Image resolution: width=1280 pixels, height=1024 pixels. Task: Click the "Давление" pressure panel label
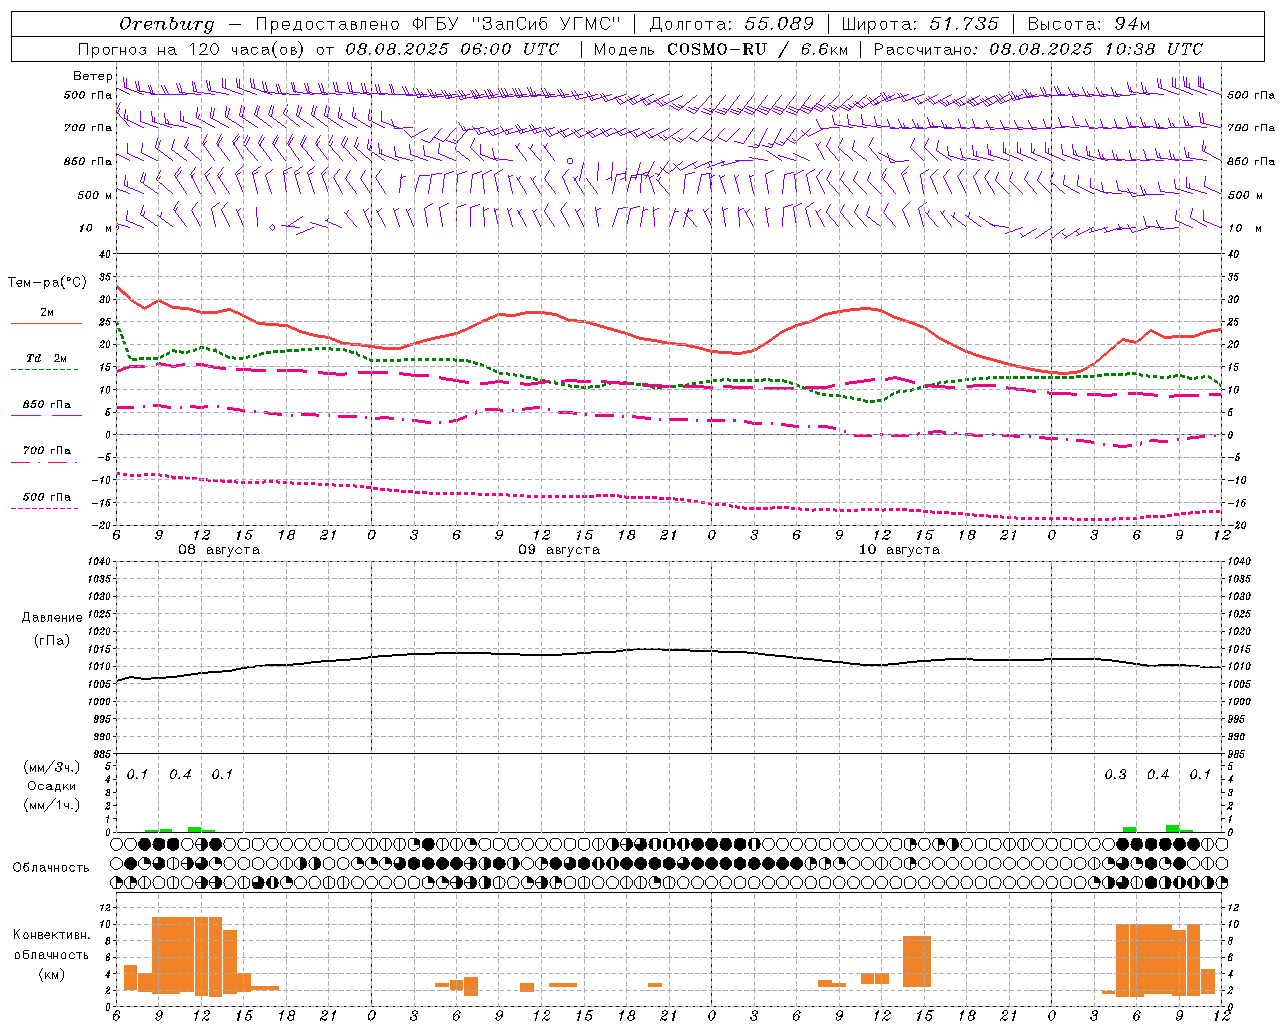coord(52,618)
